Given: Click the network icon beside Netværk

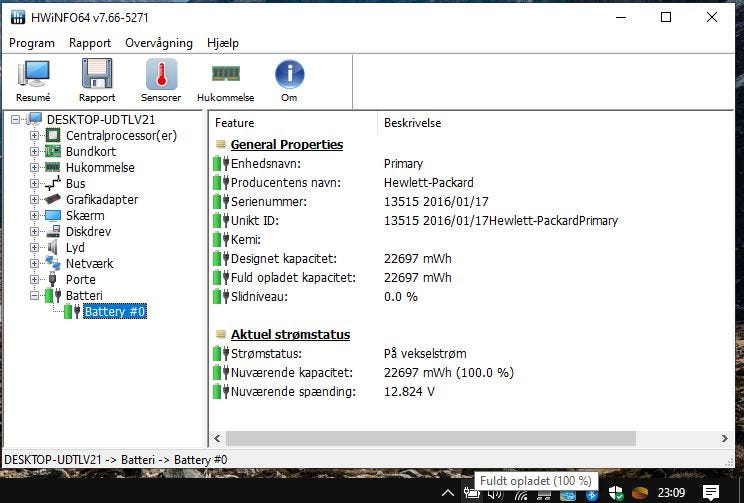Looking at the screenshot, I should click(x=53, y=263).
